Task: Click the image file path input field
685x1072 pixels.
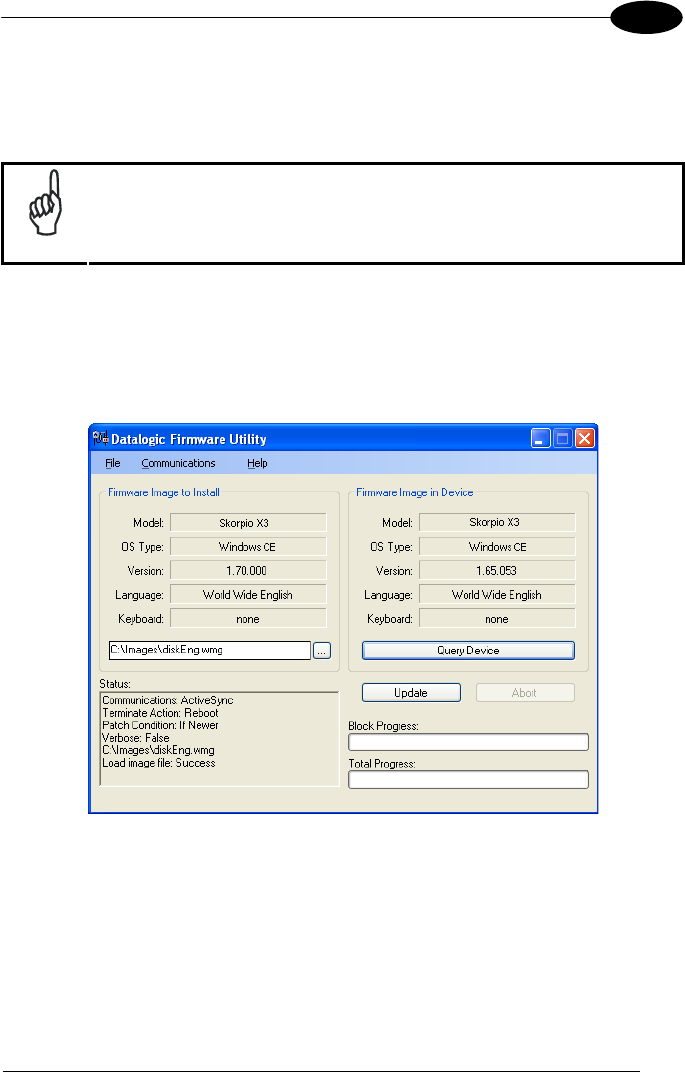Action: [210, 650]
